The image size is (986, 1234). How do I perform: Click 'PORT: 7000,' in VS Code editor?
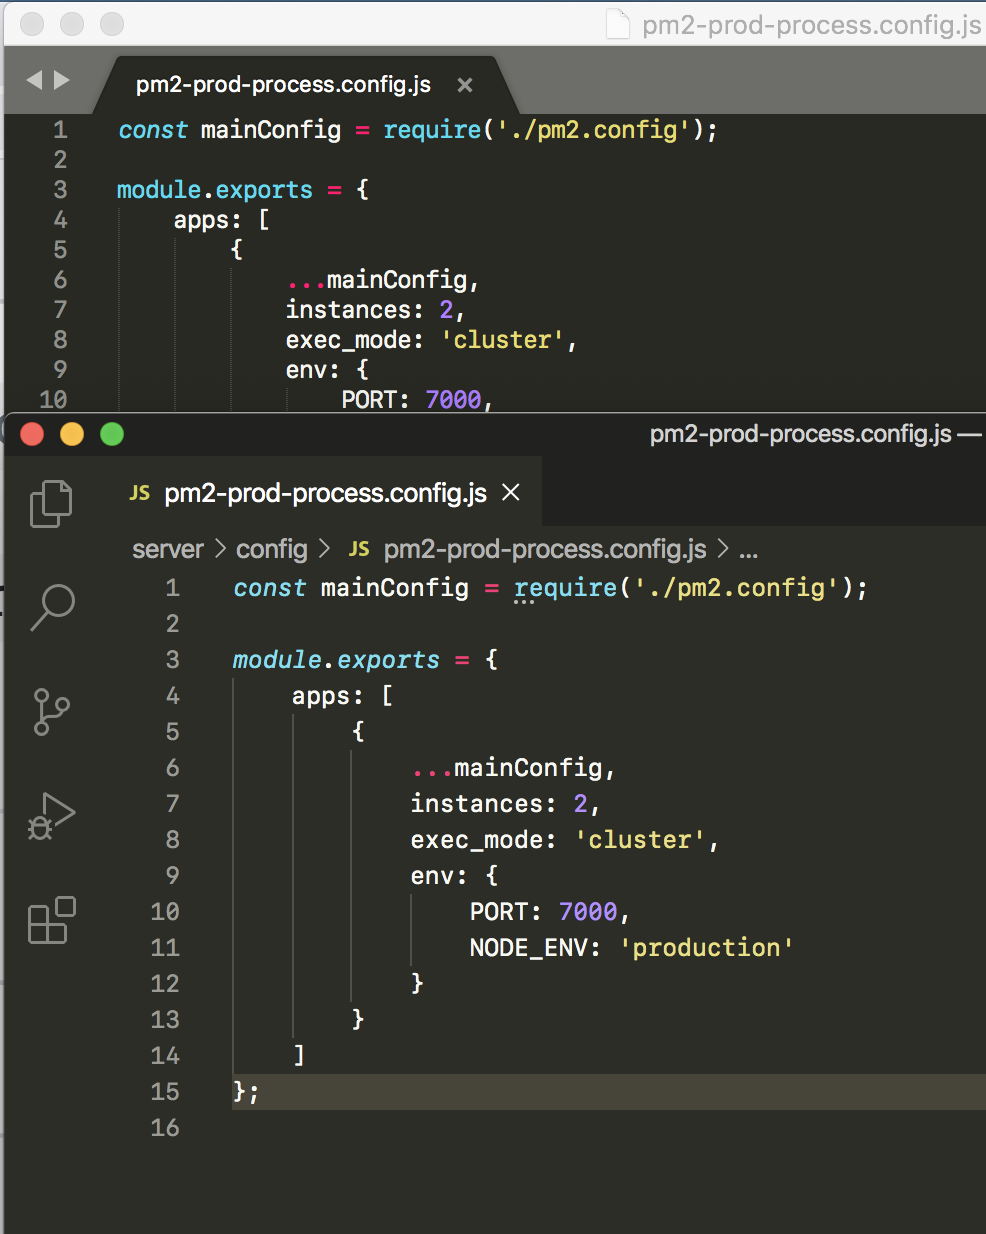pos(550,912)
